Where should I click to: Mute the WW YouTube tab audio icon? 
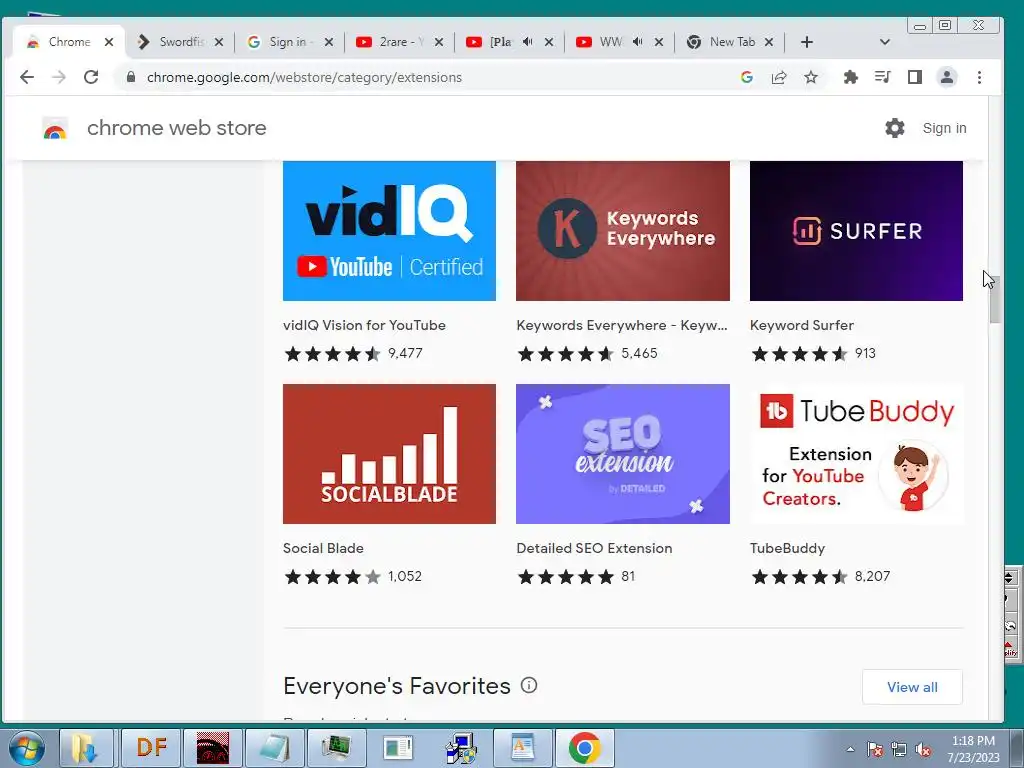coord(637,42)
